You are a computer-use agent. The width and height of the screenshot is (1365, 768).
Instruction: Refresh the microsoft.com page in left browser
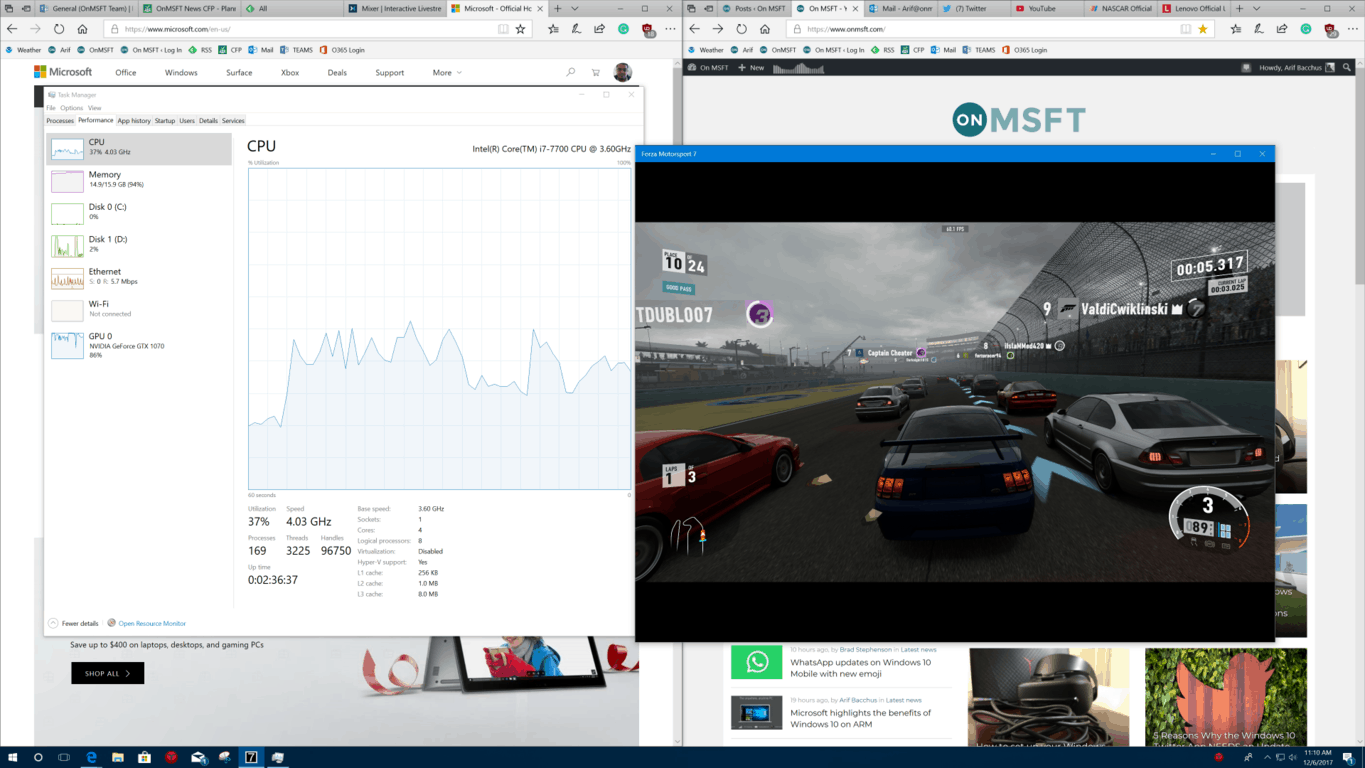tap(59, 29)
